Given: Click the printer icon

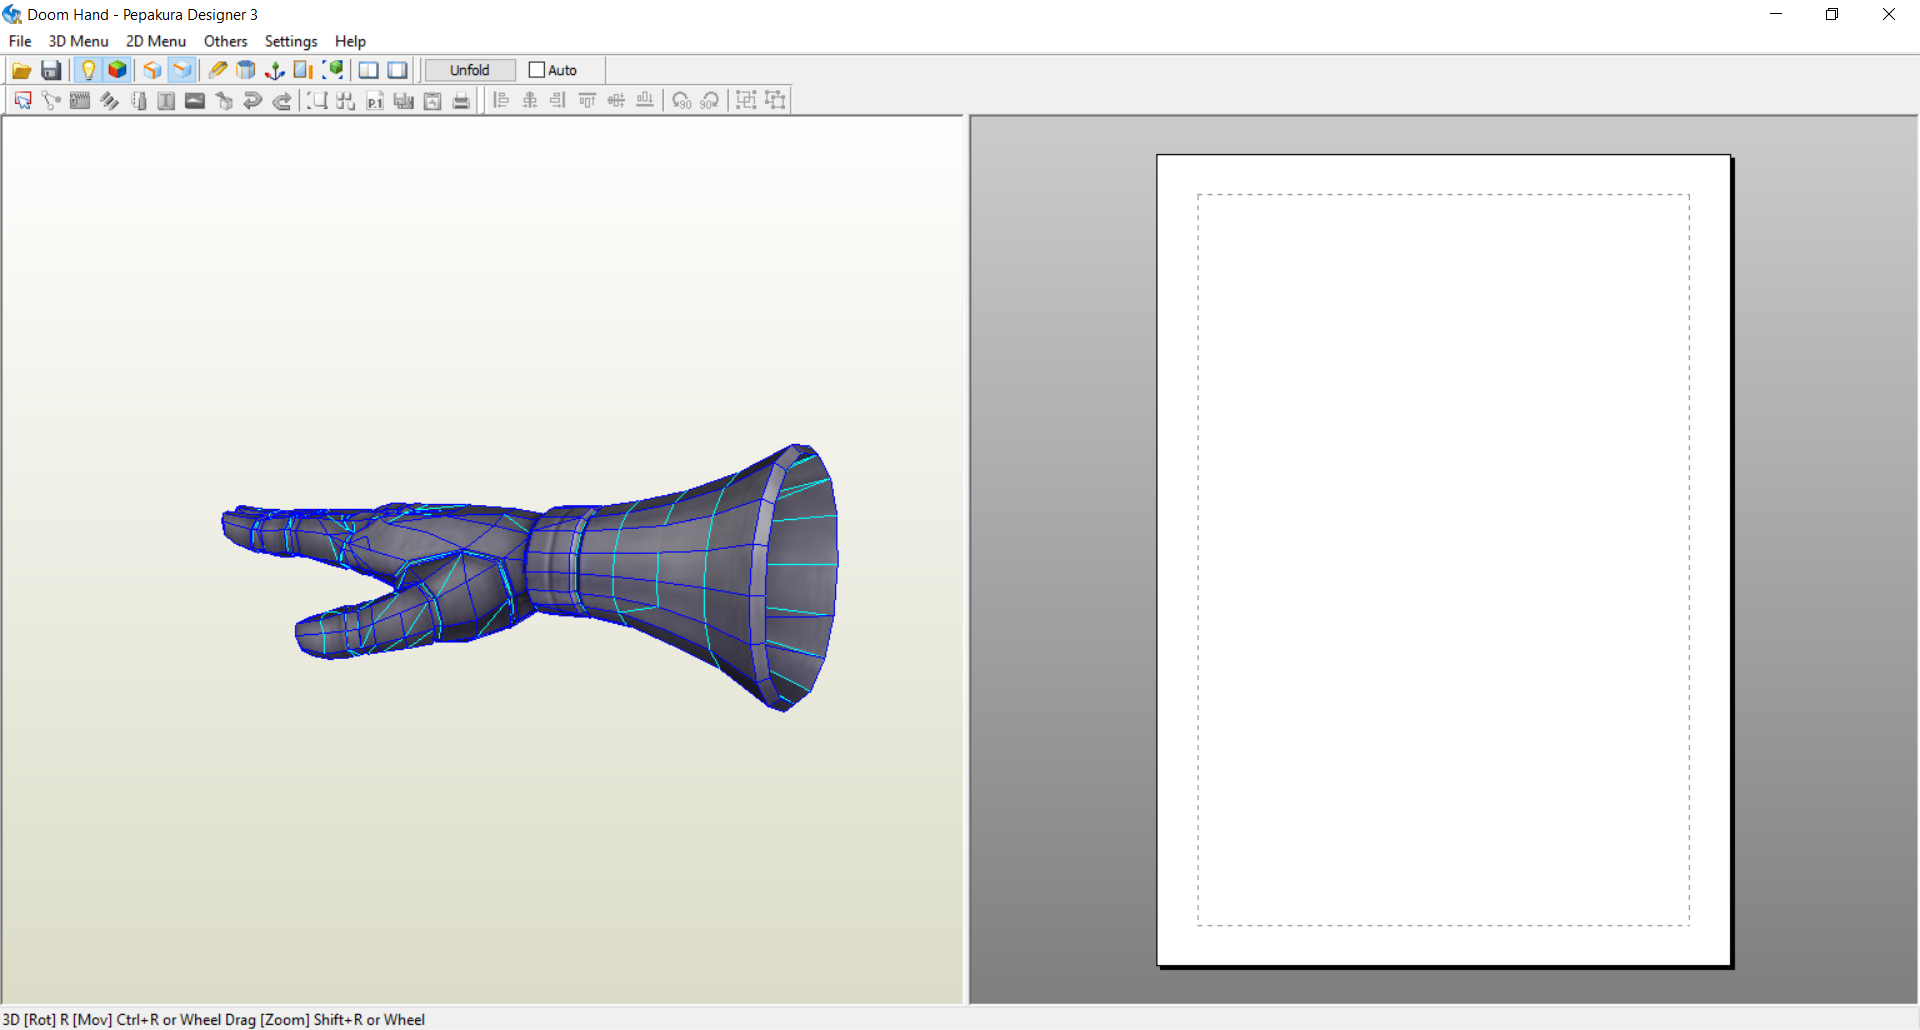Looking at the screenshot, I should click(461, 100).
